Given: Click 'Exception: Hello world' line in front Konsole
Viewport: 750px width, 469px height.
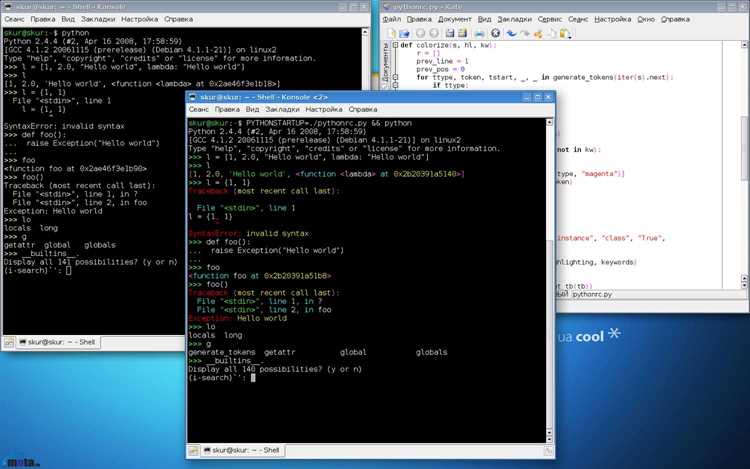Looking at the screenshot, I should coord(238,318).
